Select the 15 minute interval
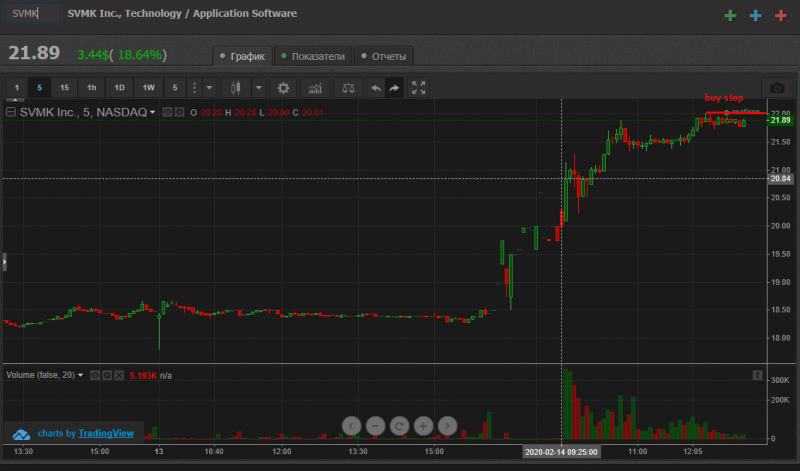 [64, 88]
